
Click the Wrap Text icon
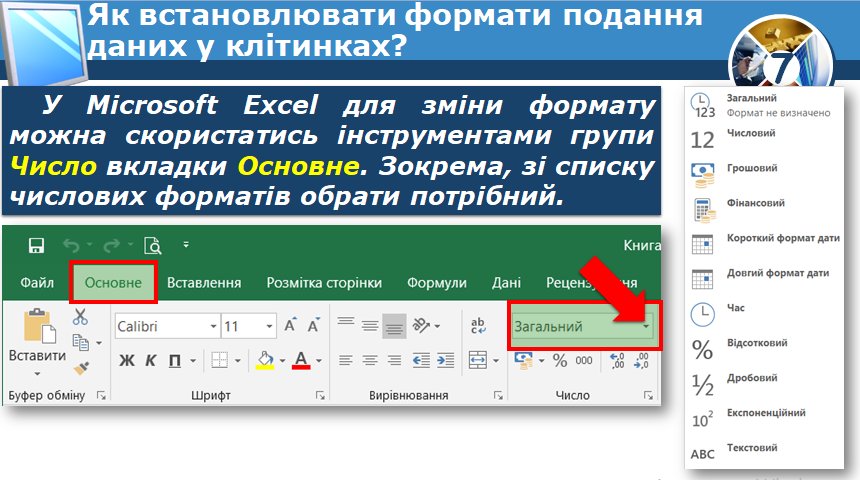point(478,326)
